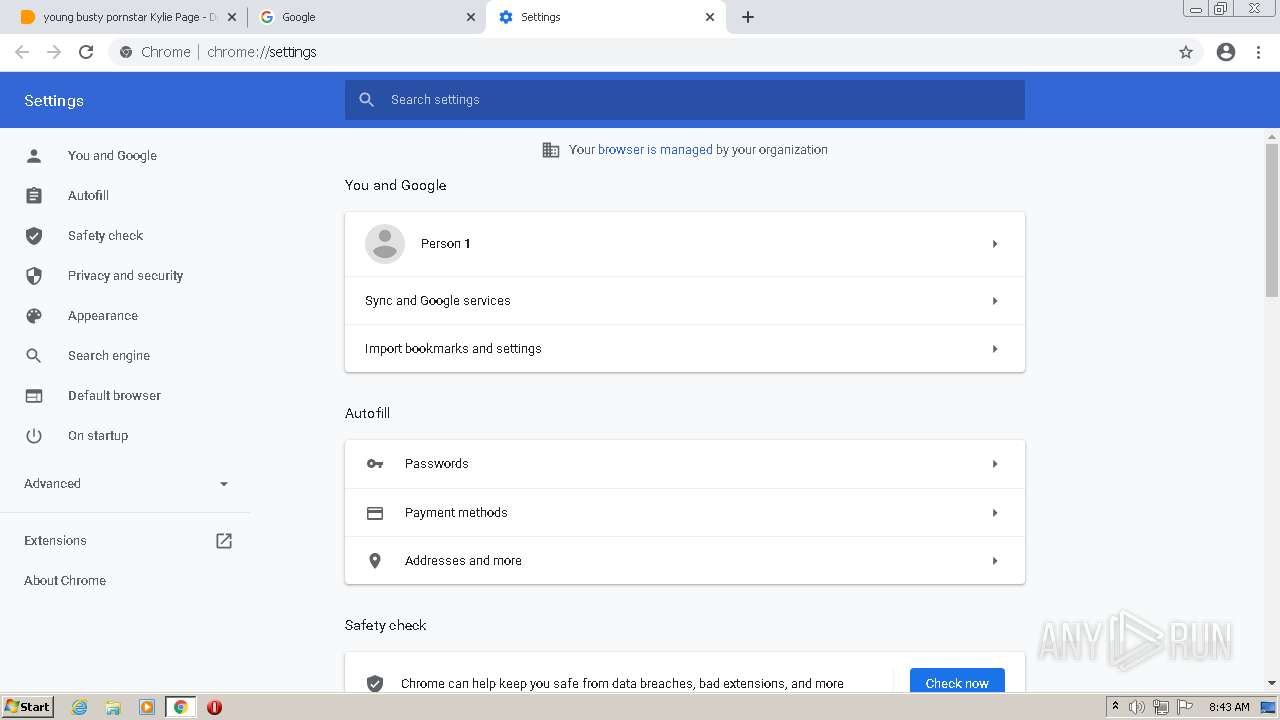
Task: Click the Payment methods card icon
Action: [375, 513]
